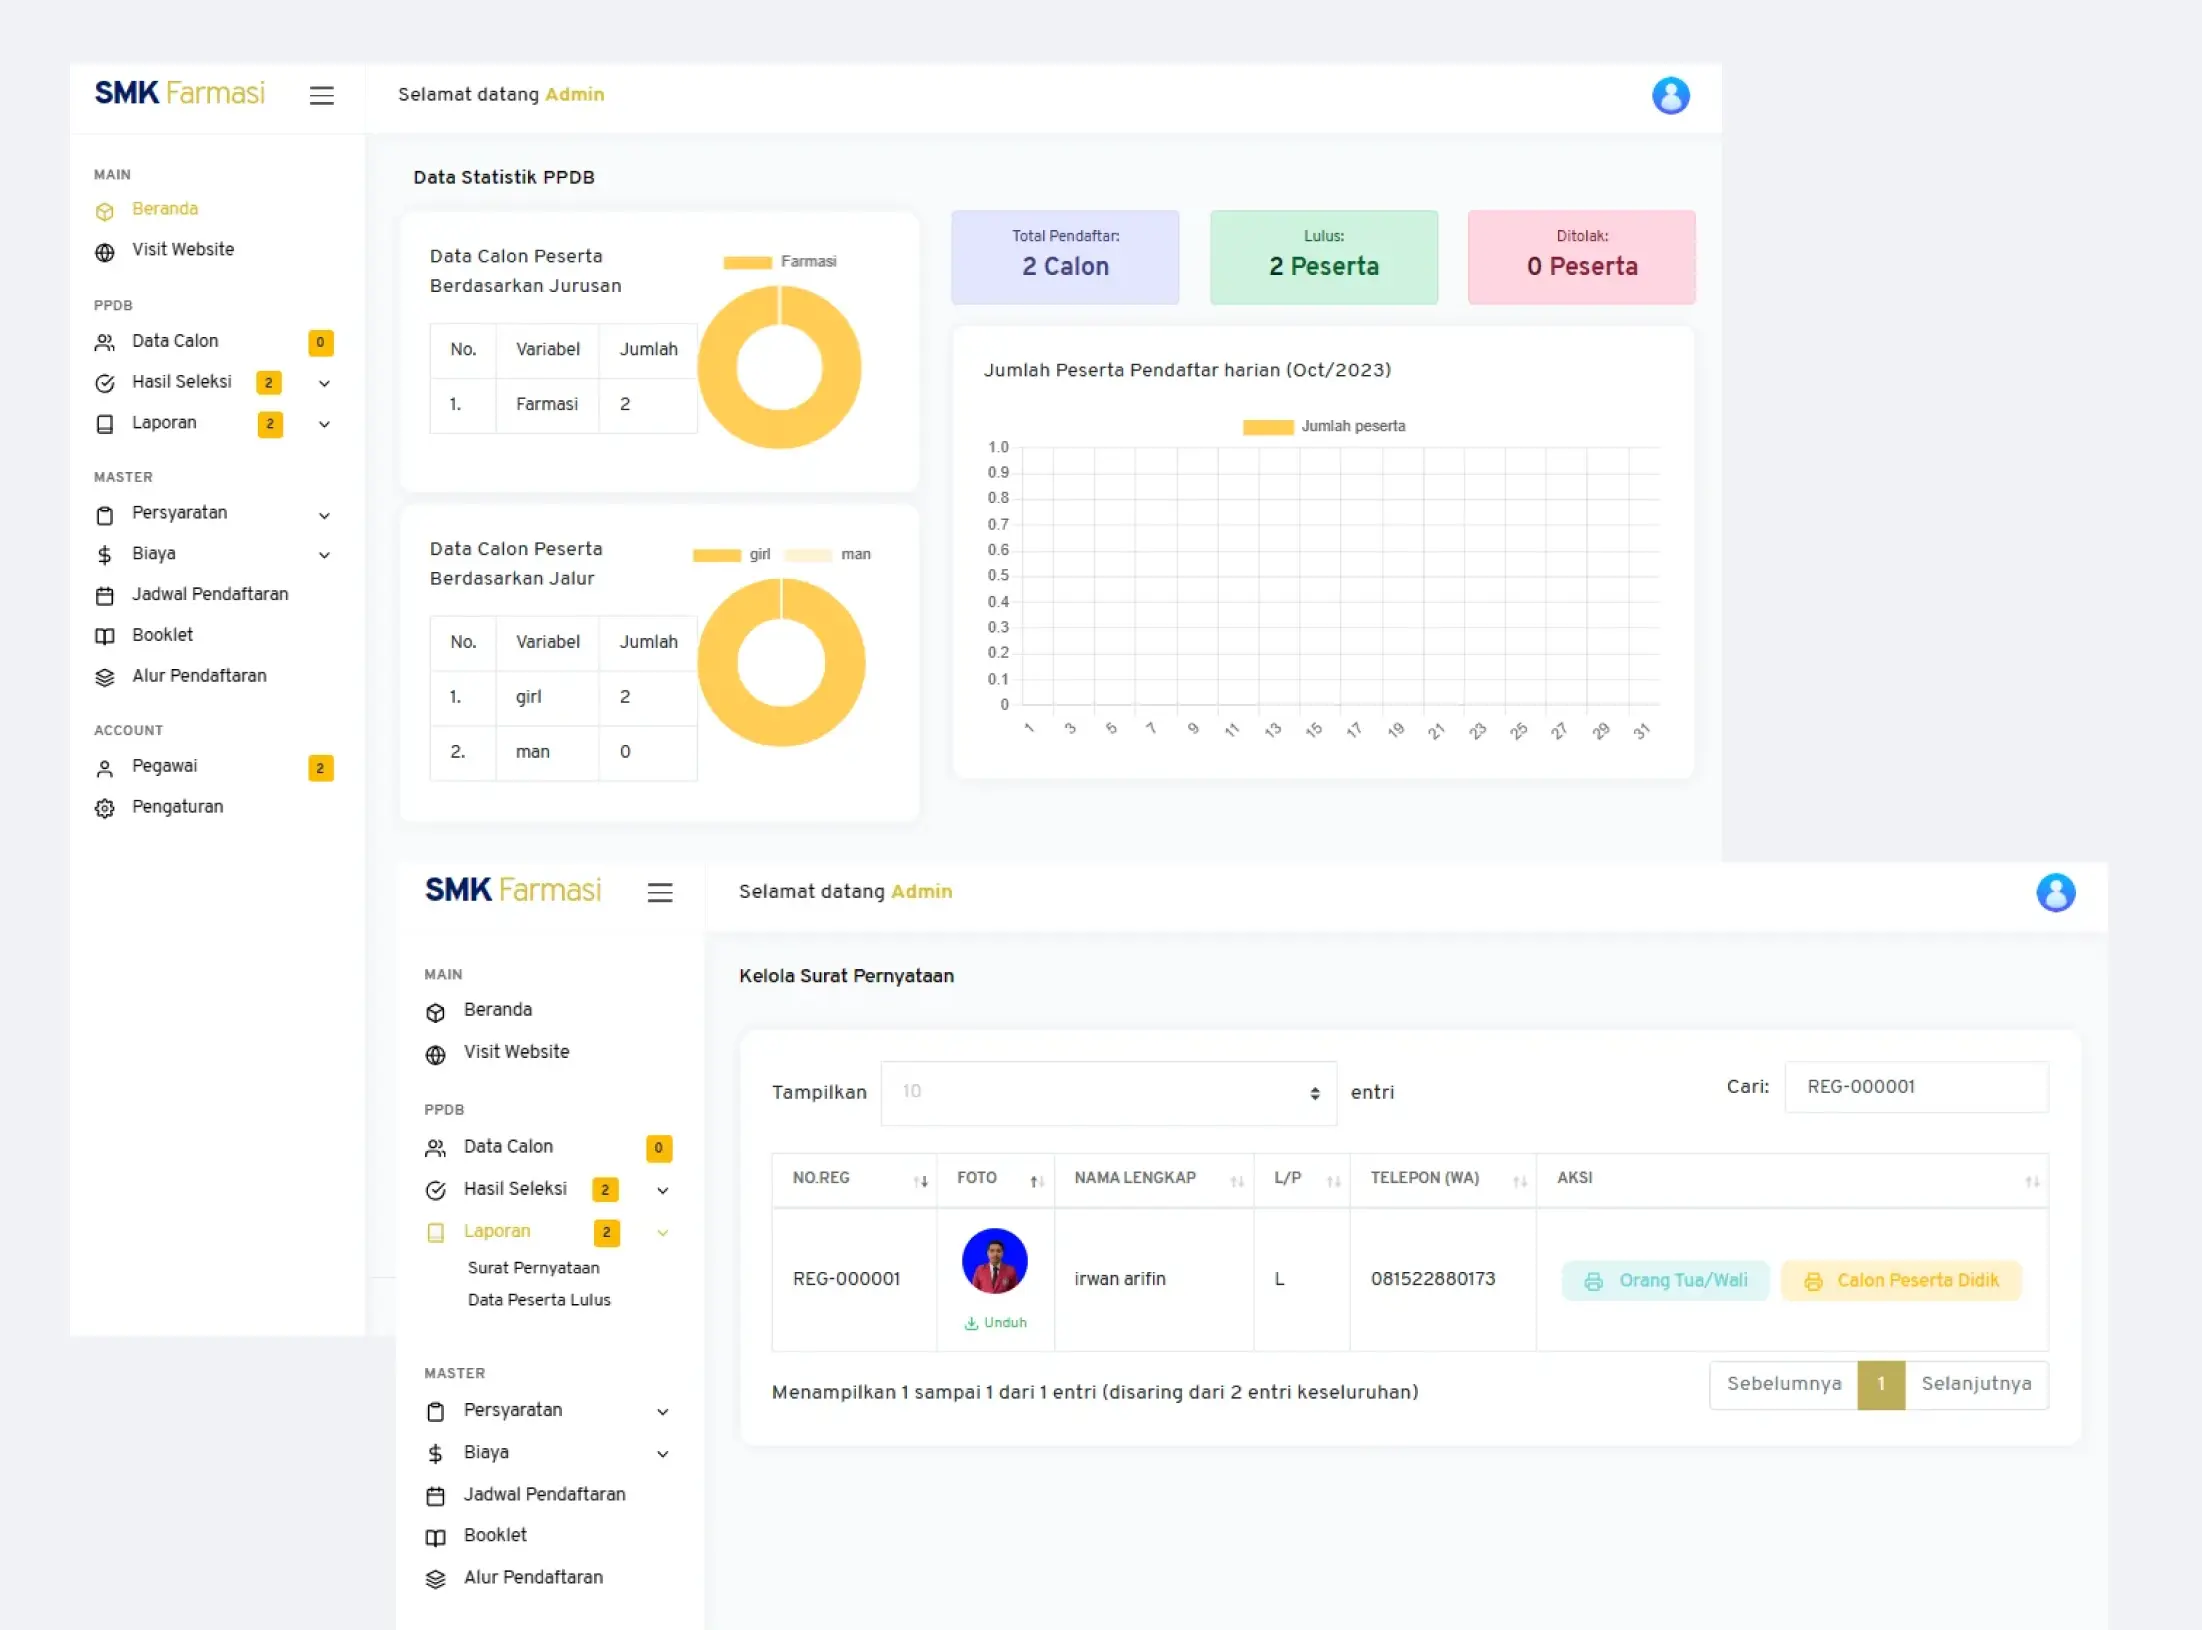Screen dimensions: 2202x1630
Task: Click the user avatar icon in lower panel
Action: pyautogui.click(x=2055, y=892)
